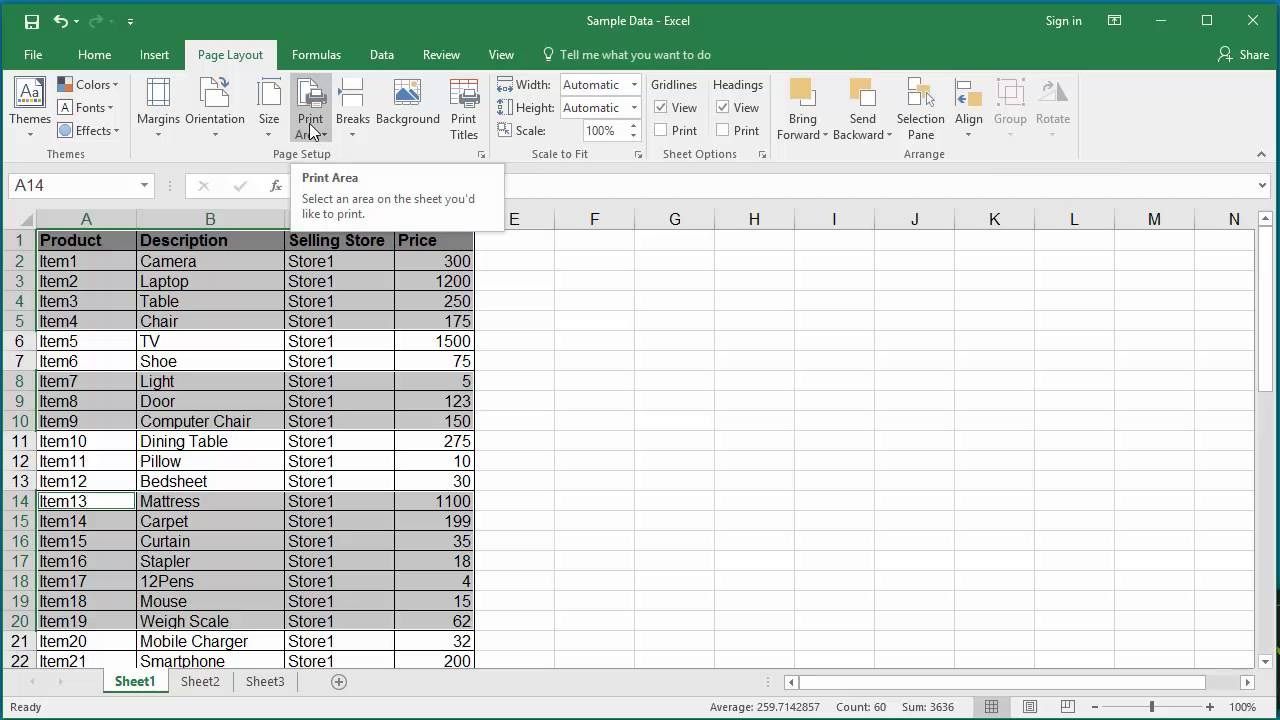Uncheck Gridlines View checkbox
1280x720 pixels.
coord(661,108)
